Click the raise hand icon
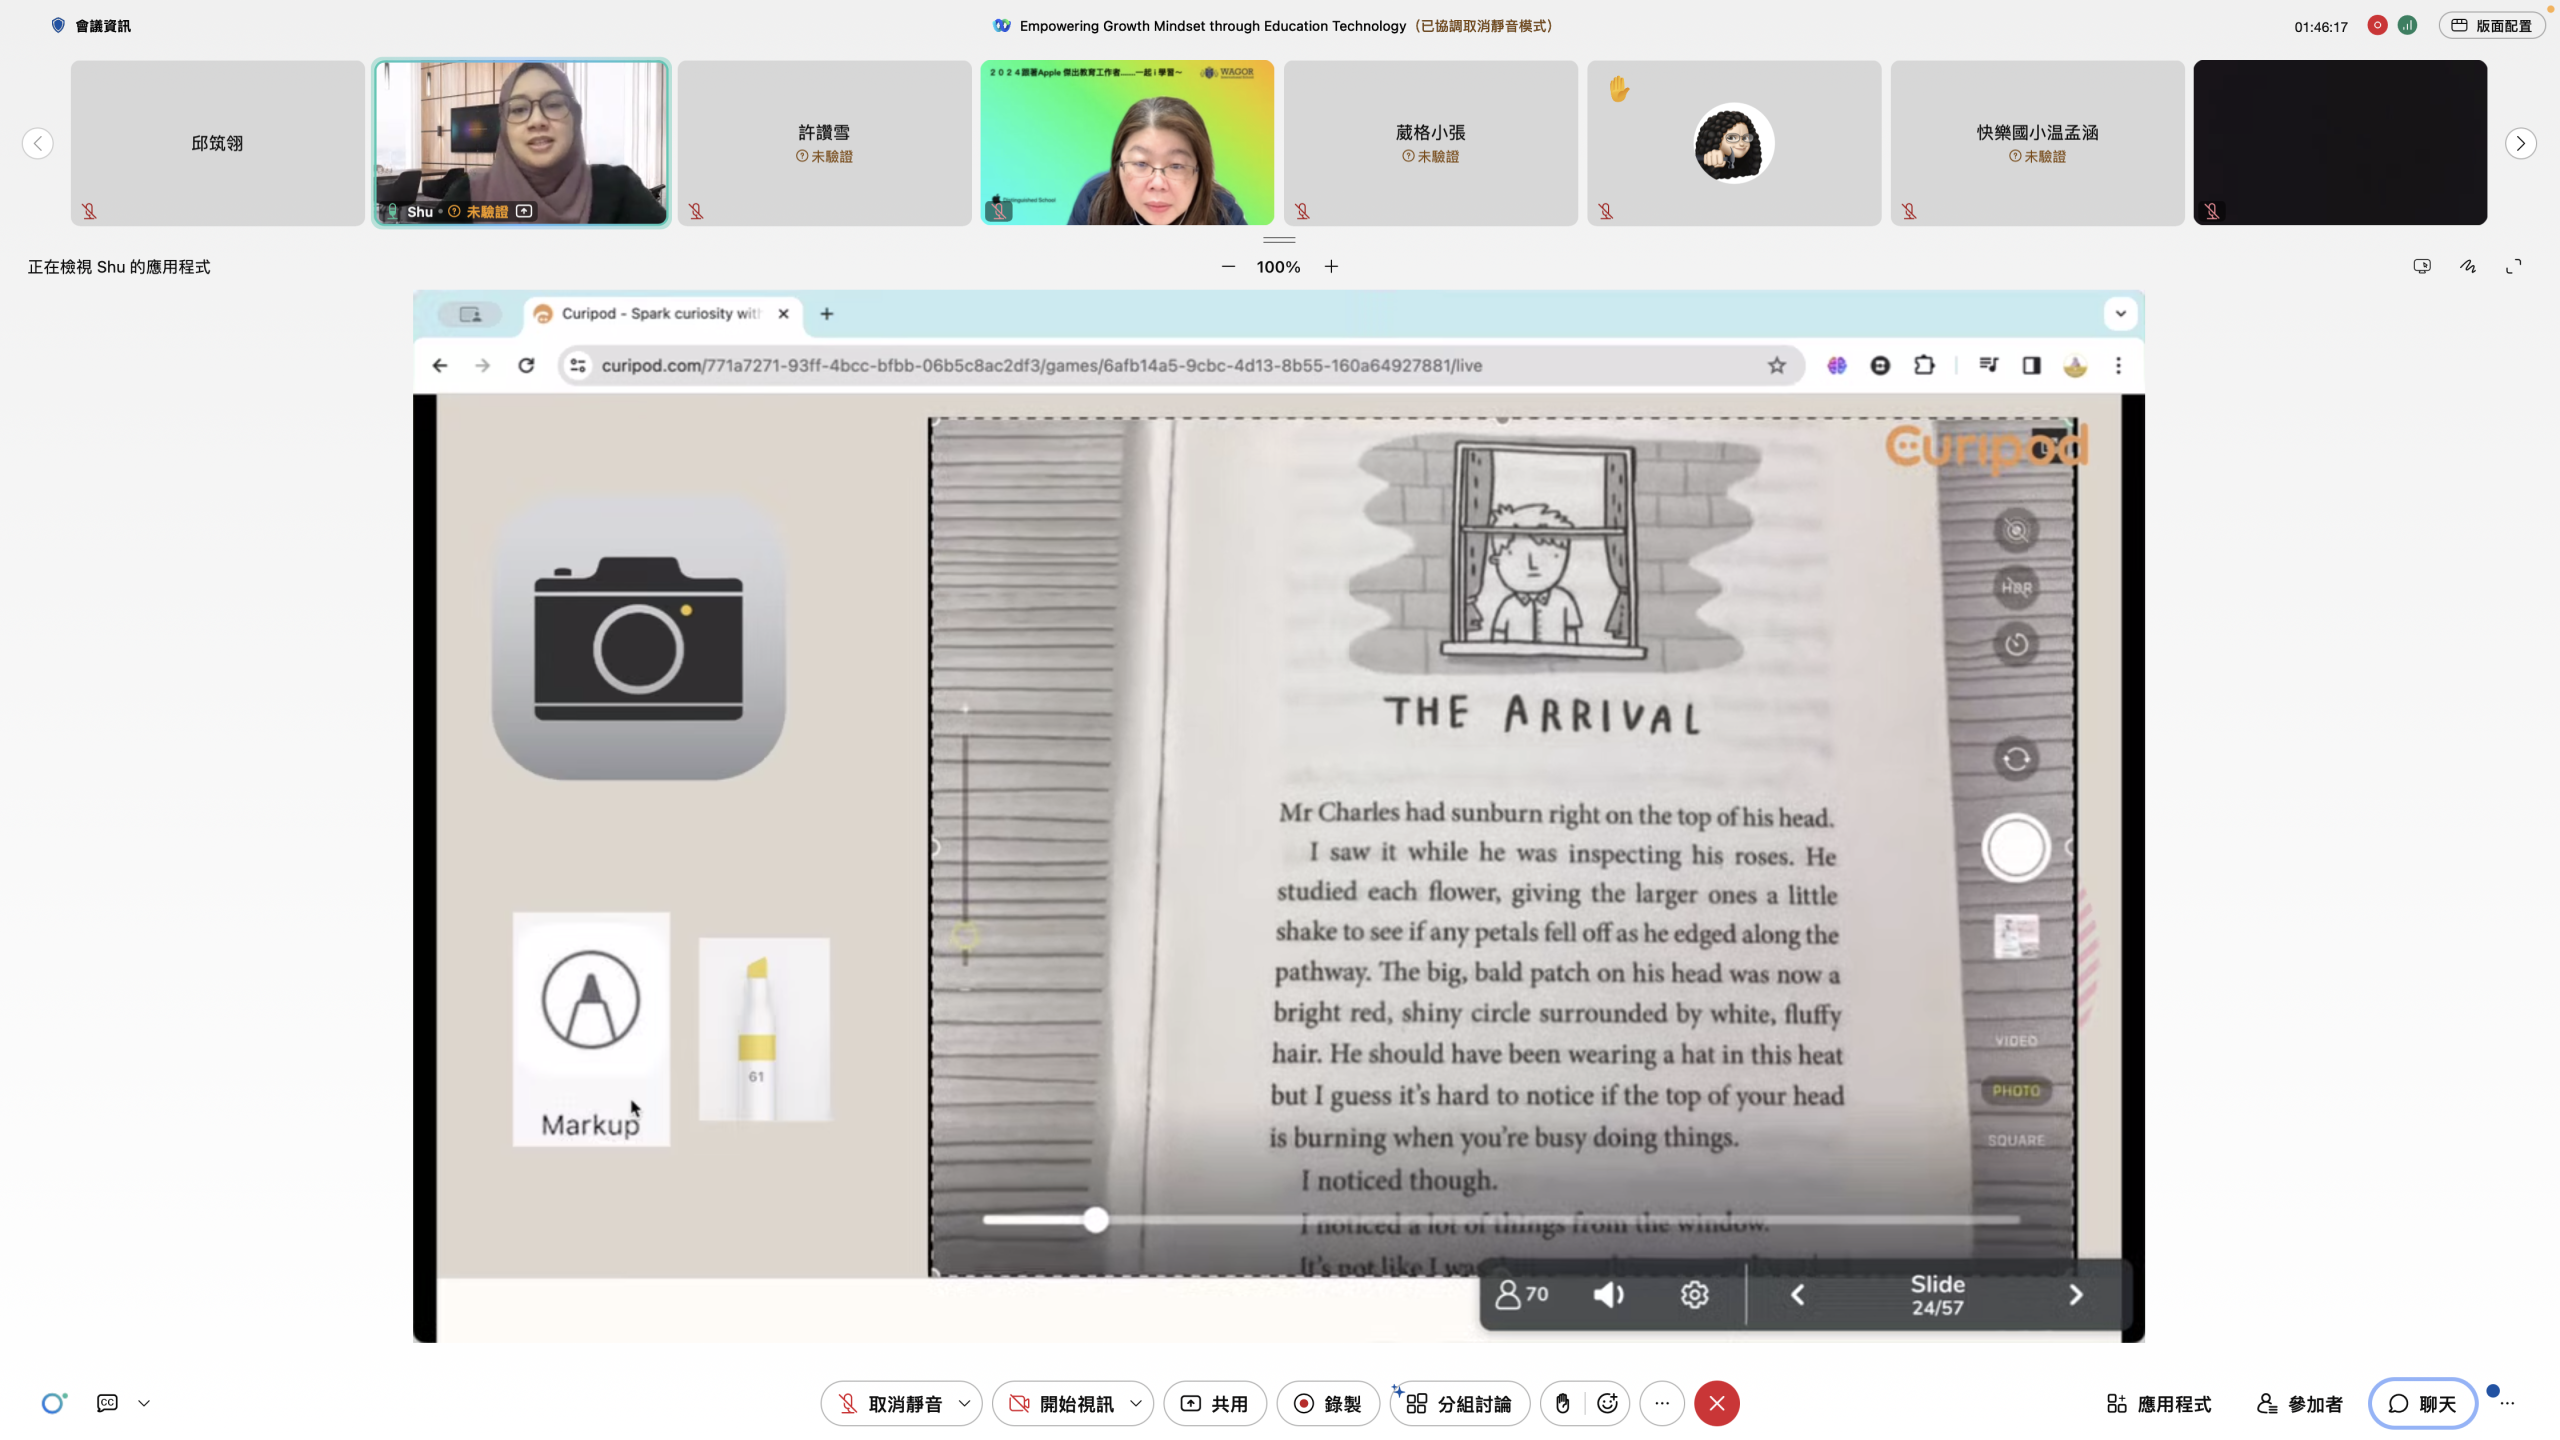Image resolution: width=2560 pixels, height=1440 pixels. tap(1563, 1403)
